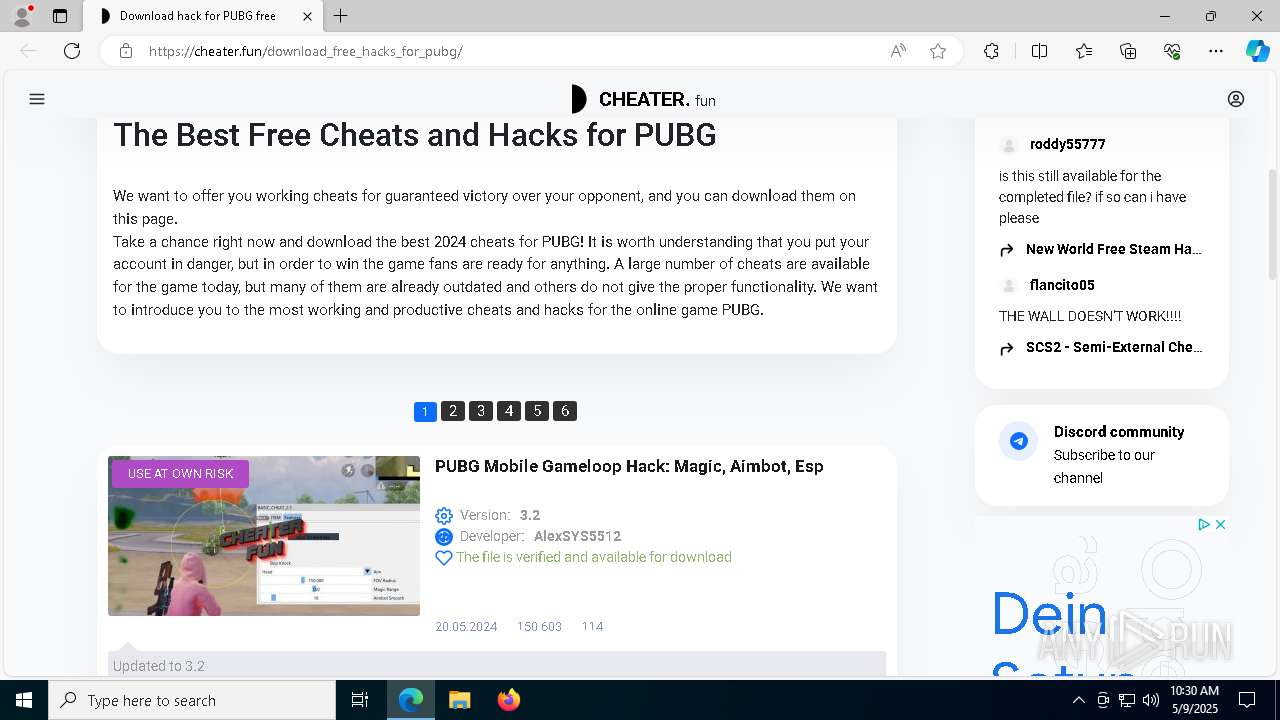
Task: Go to pagination page 2
Action: pyautogui.click(x=453, y=411)
